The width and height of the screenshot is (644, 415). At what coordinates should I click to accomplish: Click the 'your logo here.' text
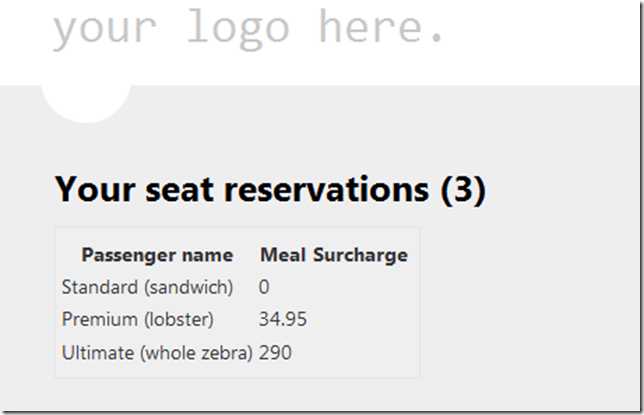coord(248,30)
